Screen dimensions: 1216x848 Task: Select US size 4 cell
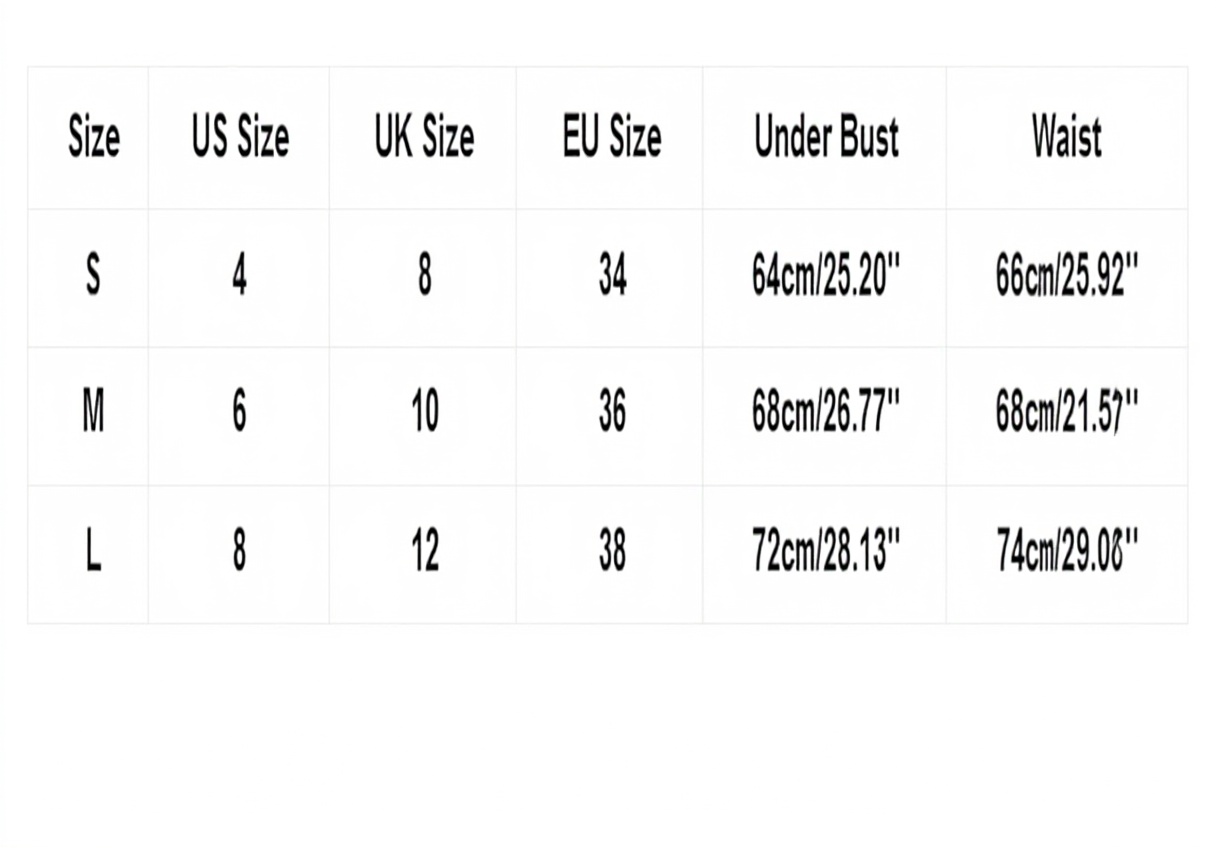(240, 275)
